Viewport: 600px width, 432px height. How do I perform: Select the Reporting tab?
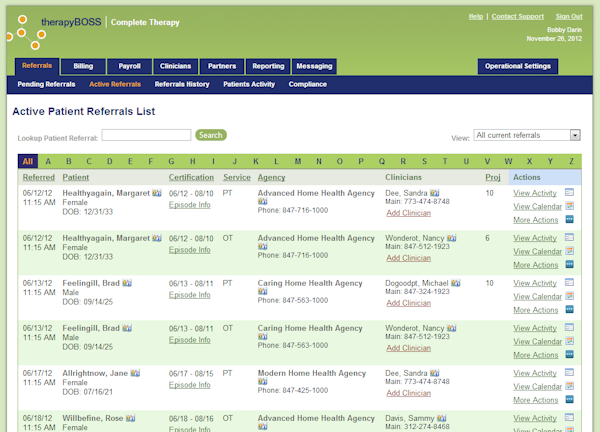click(268, 66)
